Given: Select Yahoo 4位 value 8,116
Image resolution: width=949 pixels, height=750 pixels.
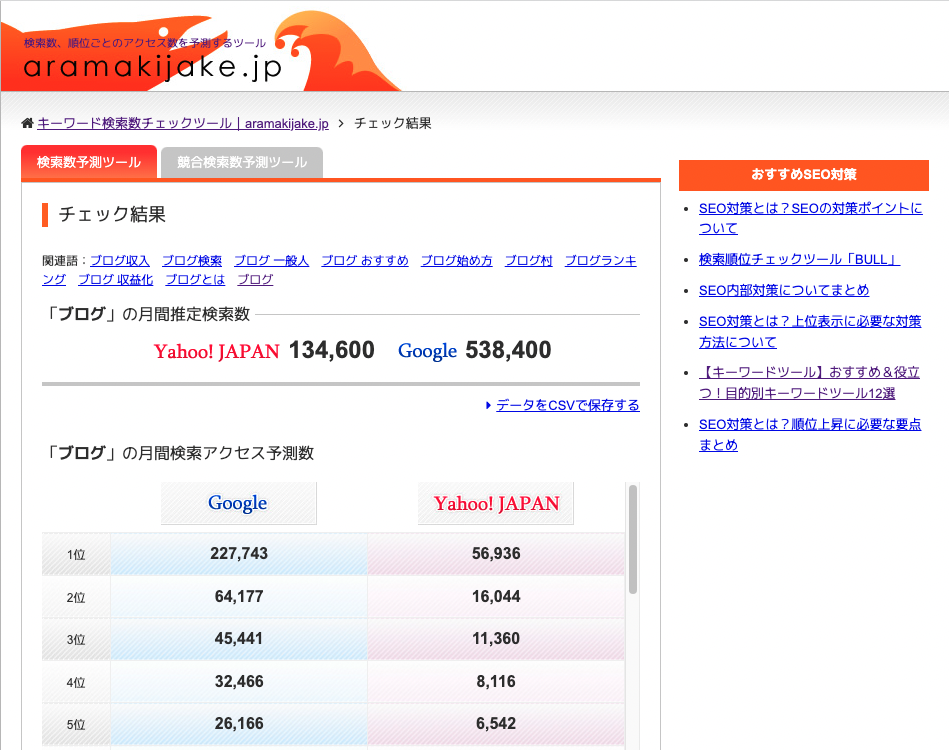Looking at the screenshot, I should click(x=496, y=681).
